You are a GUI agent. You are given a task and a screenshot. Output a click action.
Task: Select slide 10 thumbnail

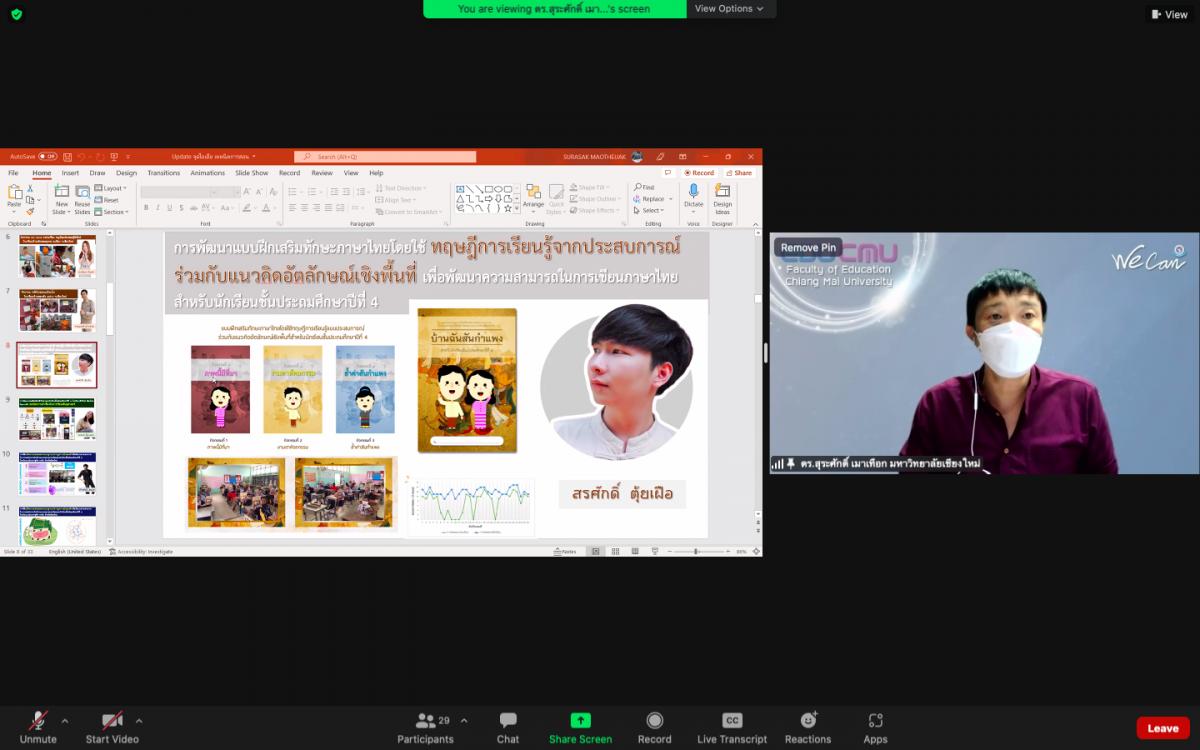57,474
